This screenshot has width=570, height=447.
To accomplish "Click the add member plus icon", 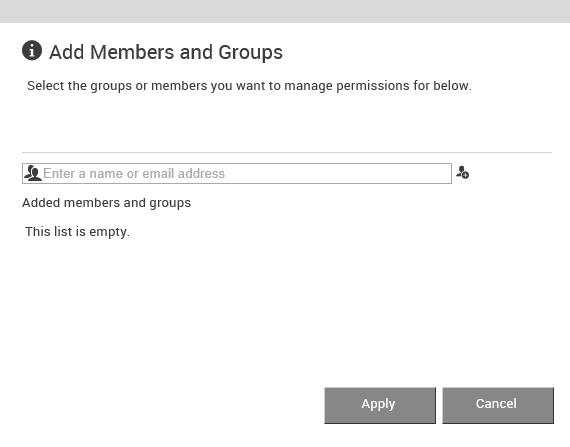I will click(462, 172).
